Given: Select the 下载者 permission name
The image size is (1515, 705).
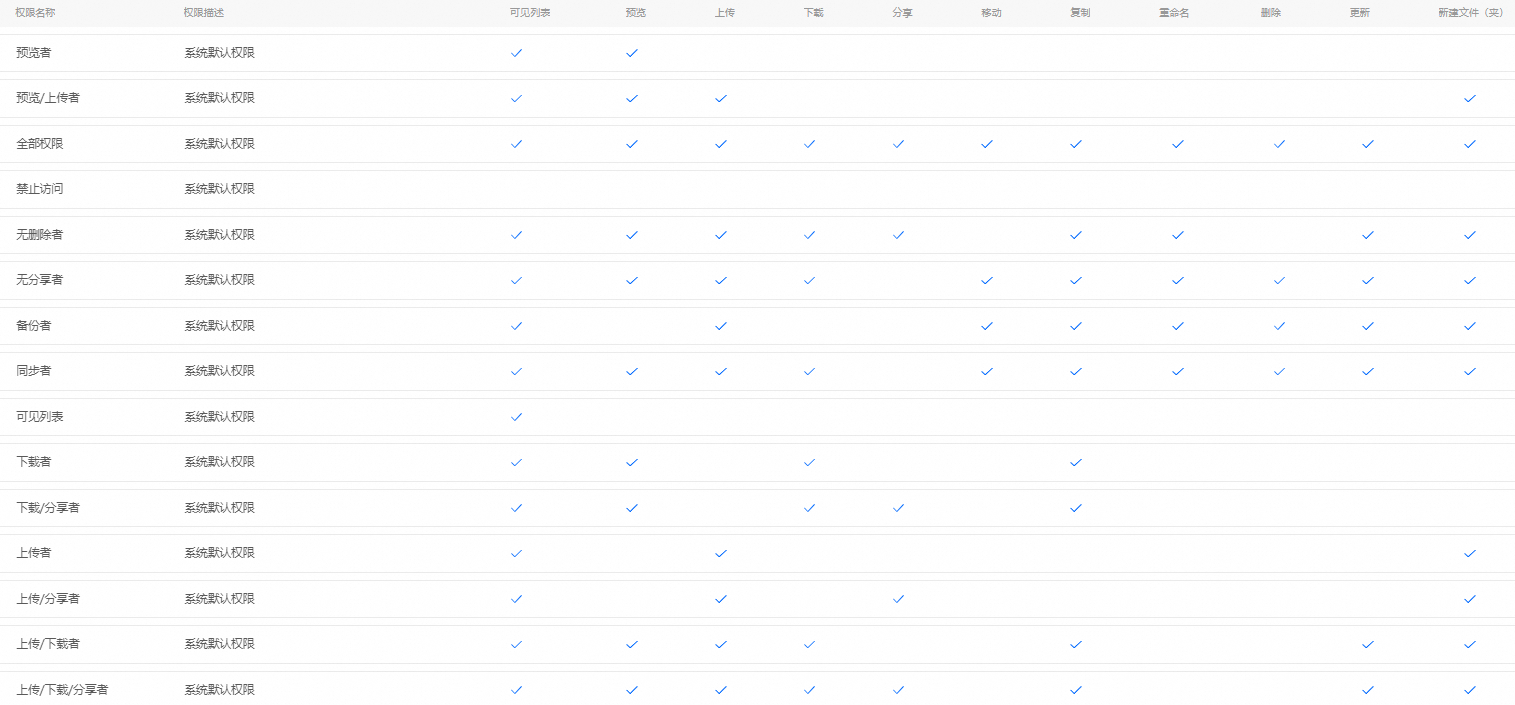Looking at the screenshot, I should (x=34, y=462).
